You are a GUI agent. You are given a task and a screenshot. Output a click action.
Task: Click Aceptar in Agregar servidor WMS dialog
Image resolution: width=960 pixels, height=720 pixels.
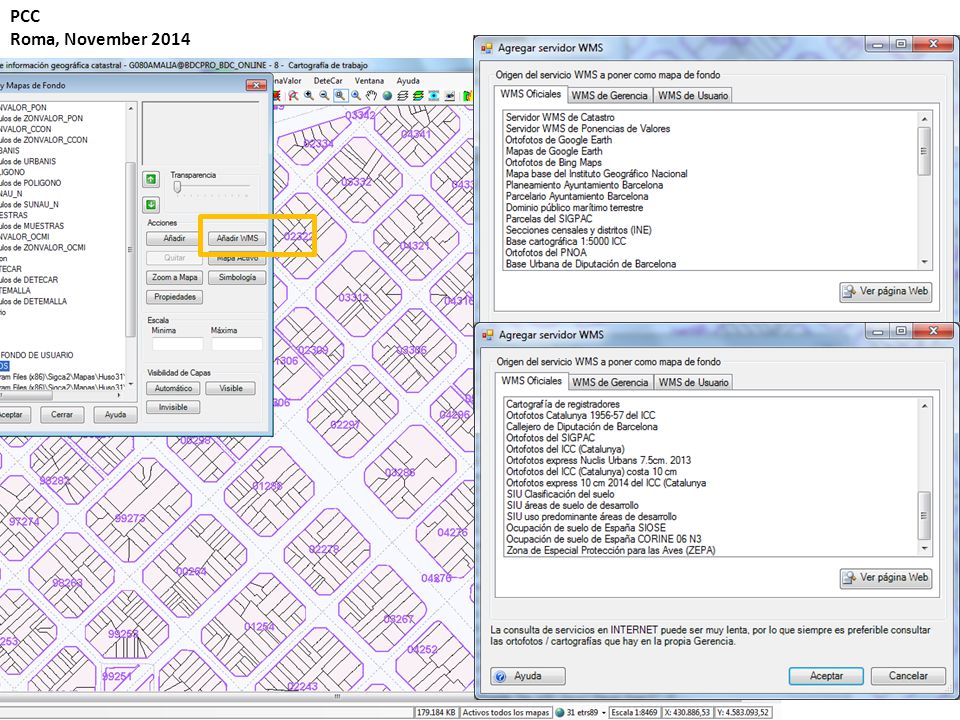click(826, 676)
